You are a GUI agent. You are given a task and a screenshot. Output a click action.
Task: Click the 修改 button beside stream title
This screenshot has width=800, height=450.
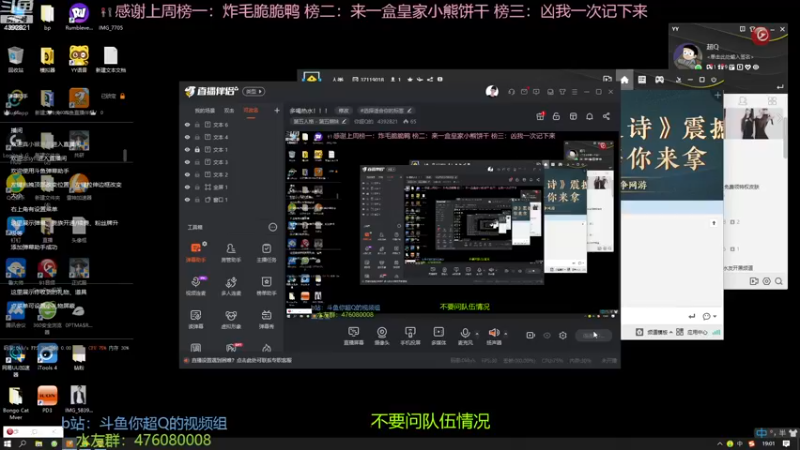343,110
